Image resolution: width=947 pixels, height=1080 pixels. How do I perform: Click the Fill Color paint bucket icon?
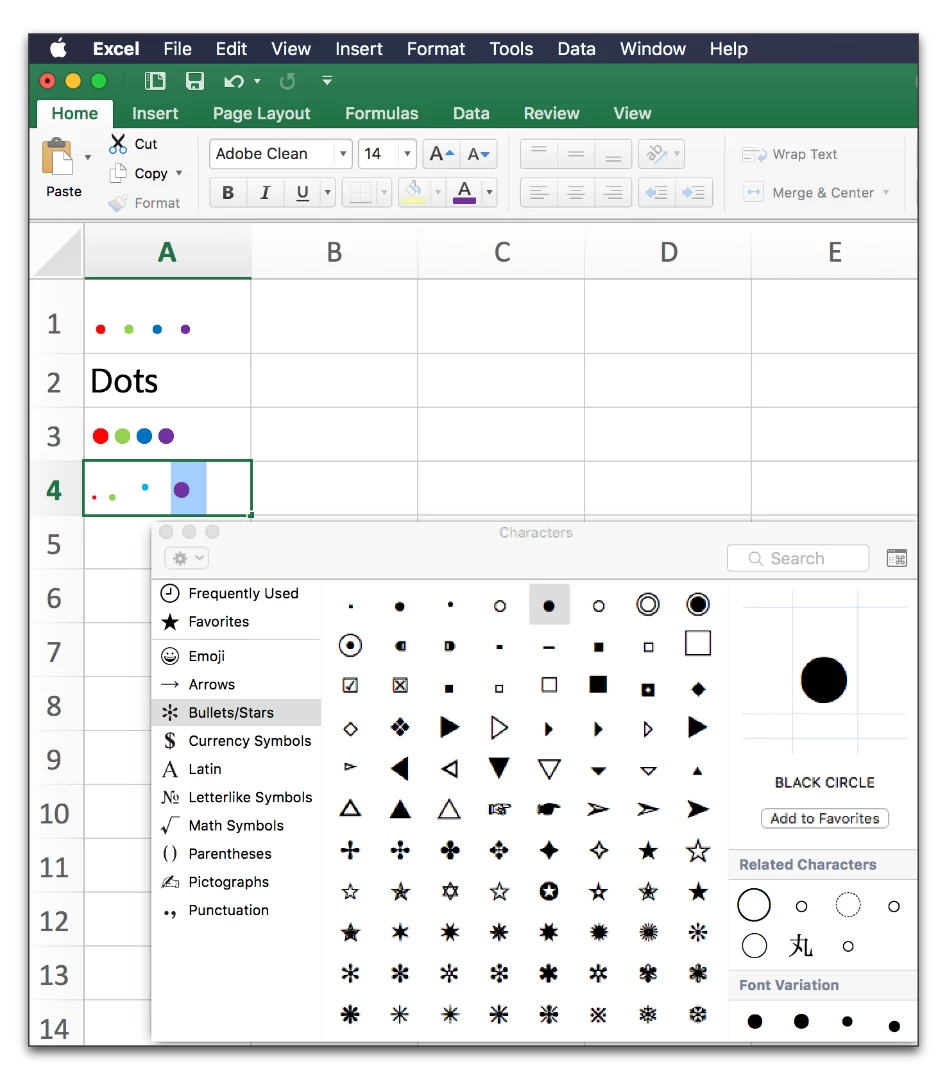(x=414, y=192)
